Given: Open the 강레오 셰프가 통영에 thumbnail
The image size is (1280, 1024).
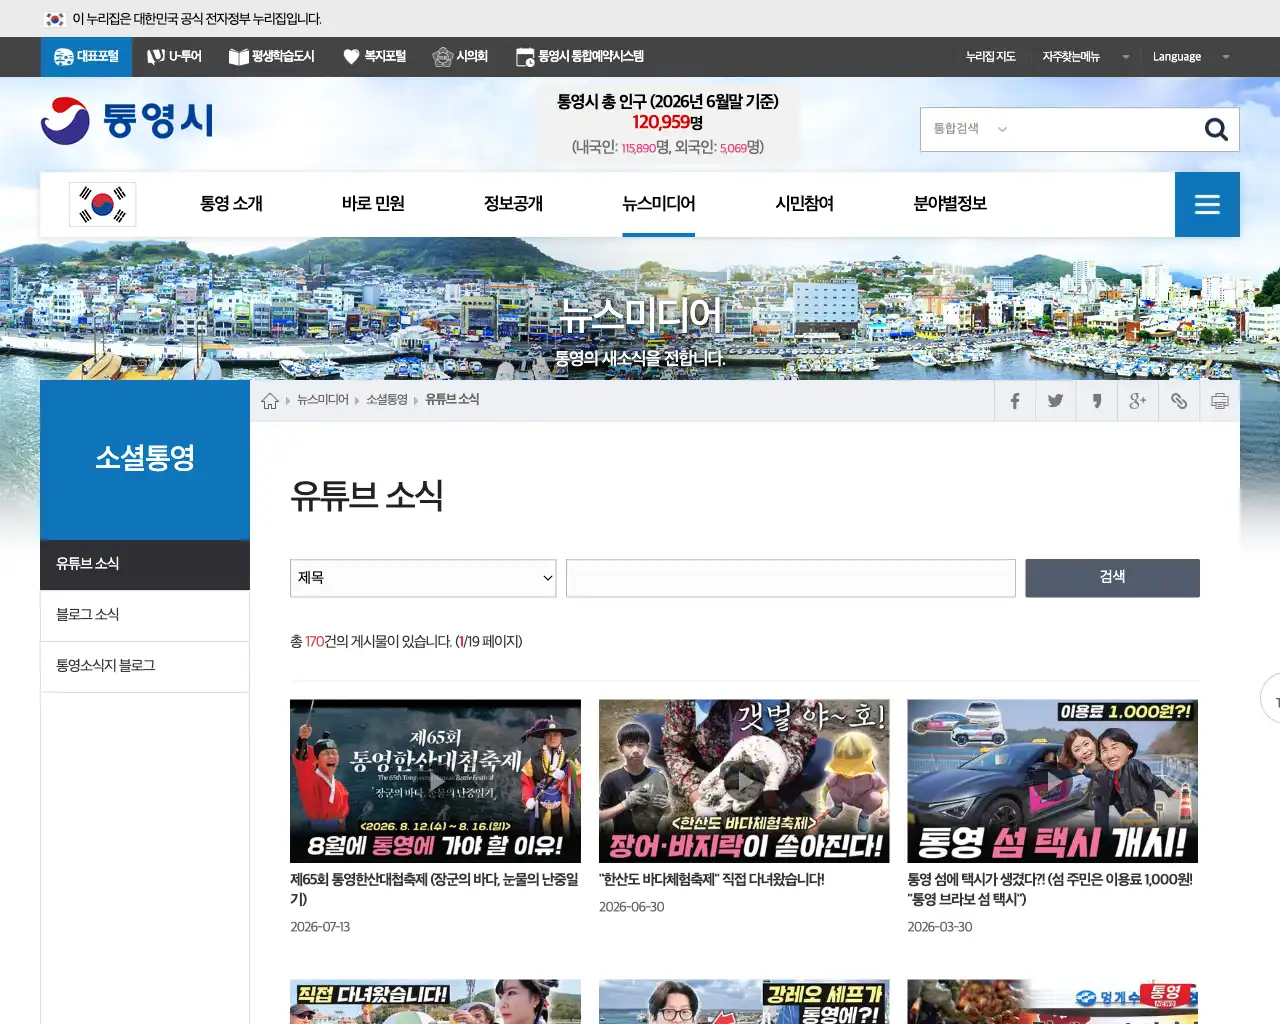Looking at the screenshot, I should 744,1002.
